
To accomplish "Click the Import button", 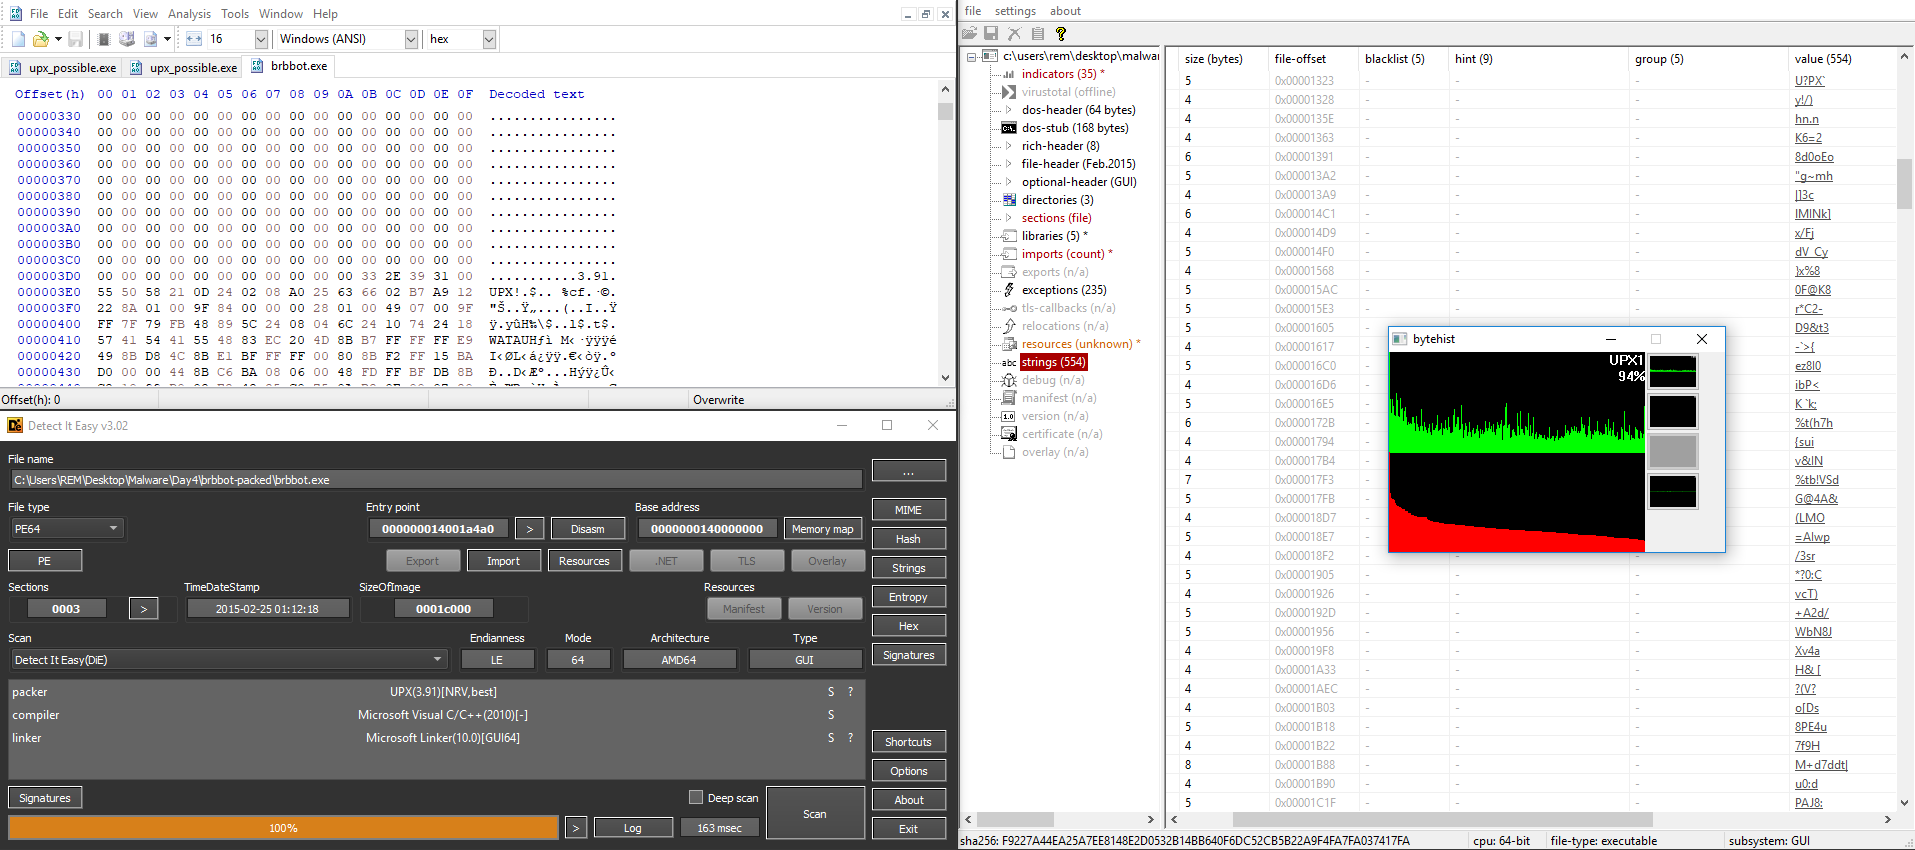I will click(x=503, y=561).
